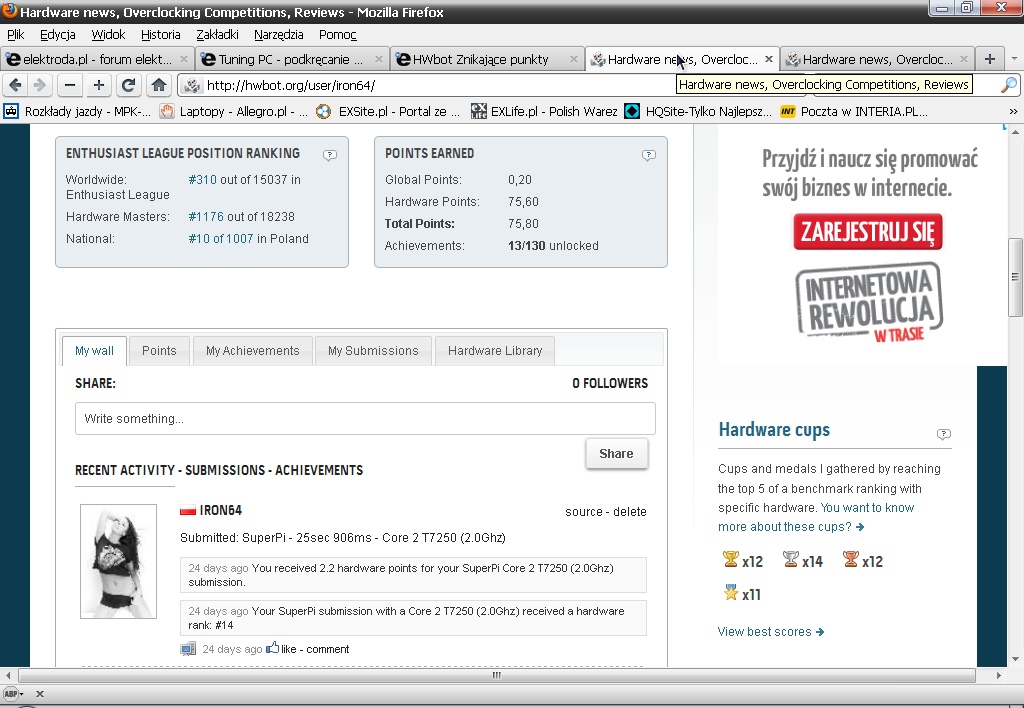
Task: Click the Share button
Action: pos(616,453)
